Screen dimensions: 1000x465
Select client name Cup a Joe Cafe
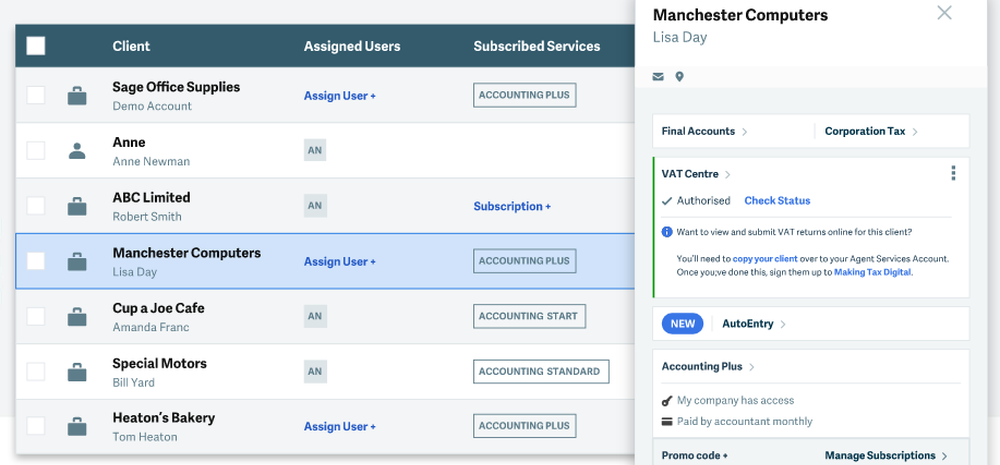(158, 308)
